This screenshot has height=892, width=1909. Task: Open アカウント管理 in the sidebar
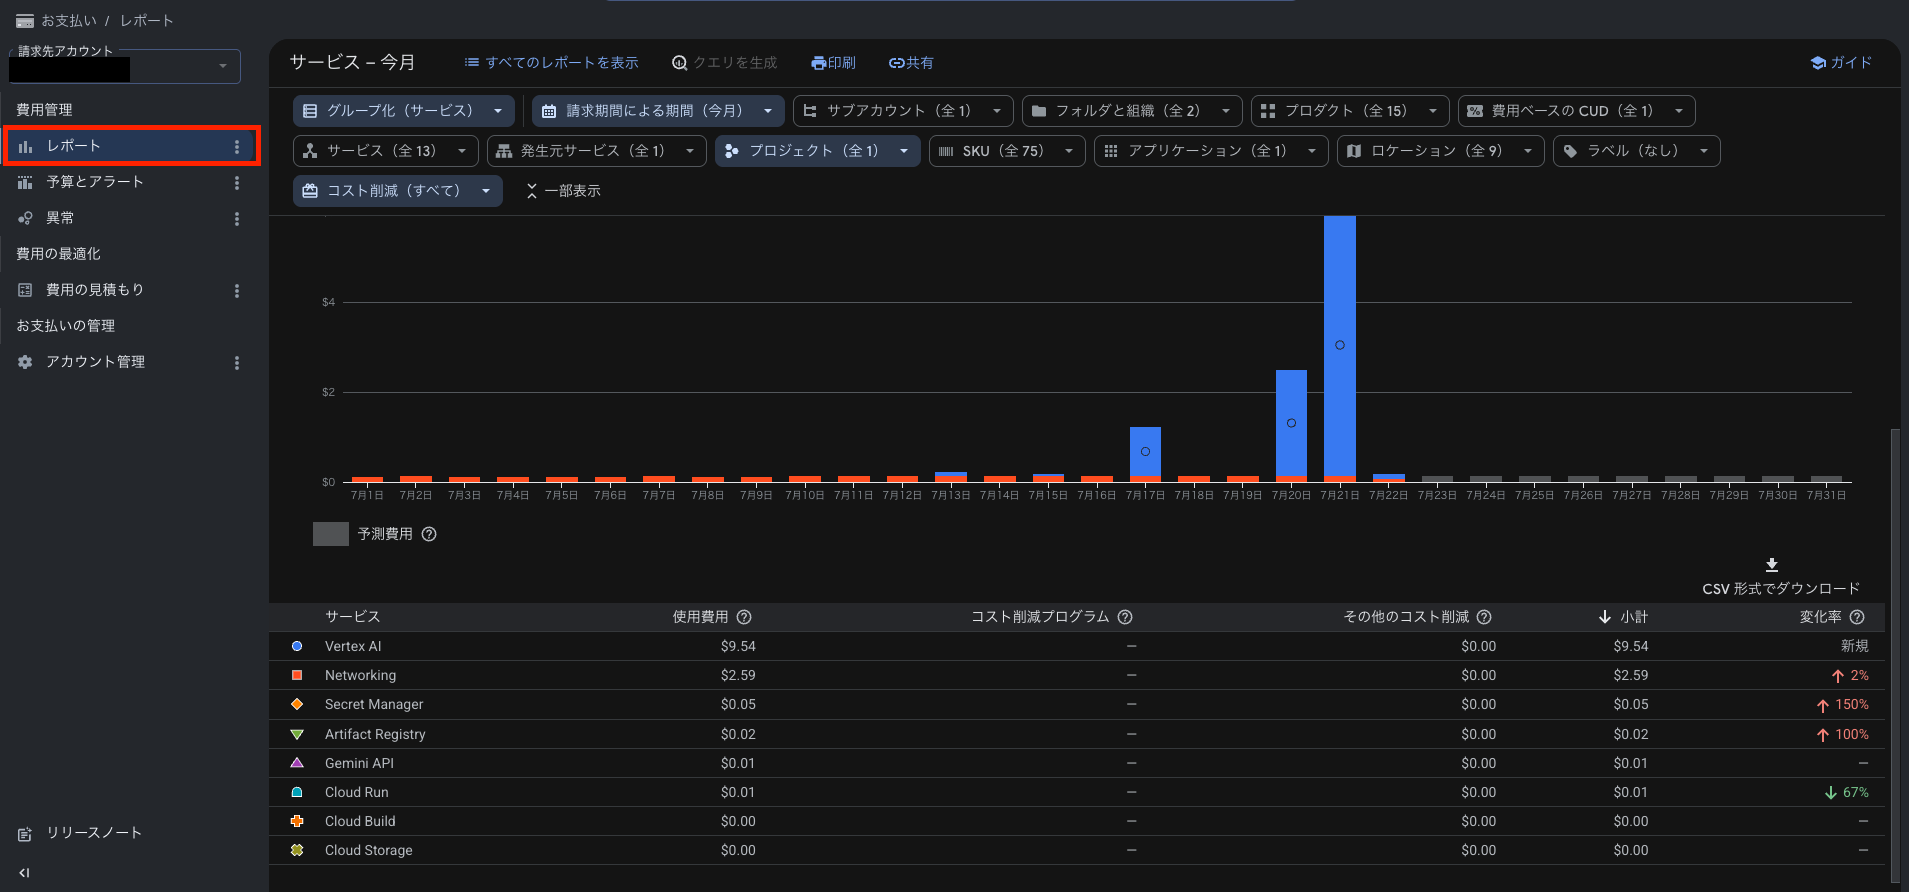pos(95,362)
